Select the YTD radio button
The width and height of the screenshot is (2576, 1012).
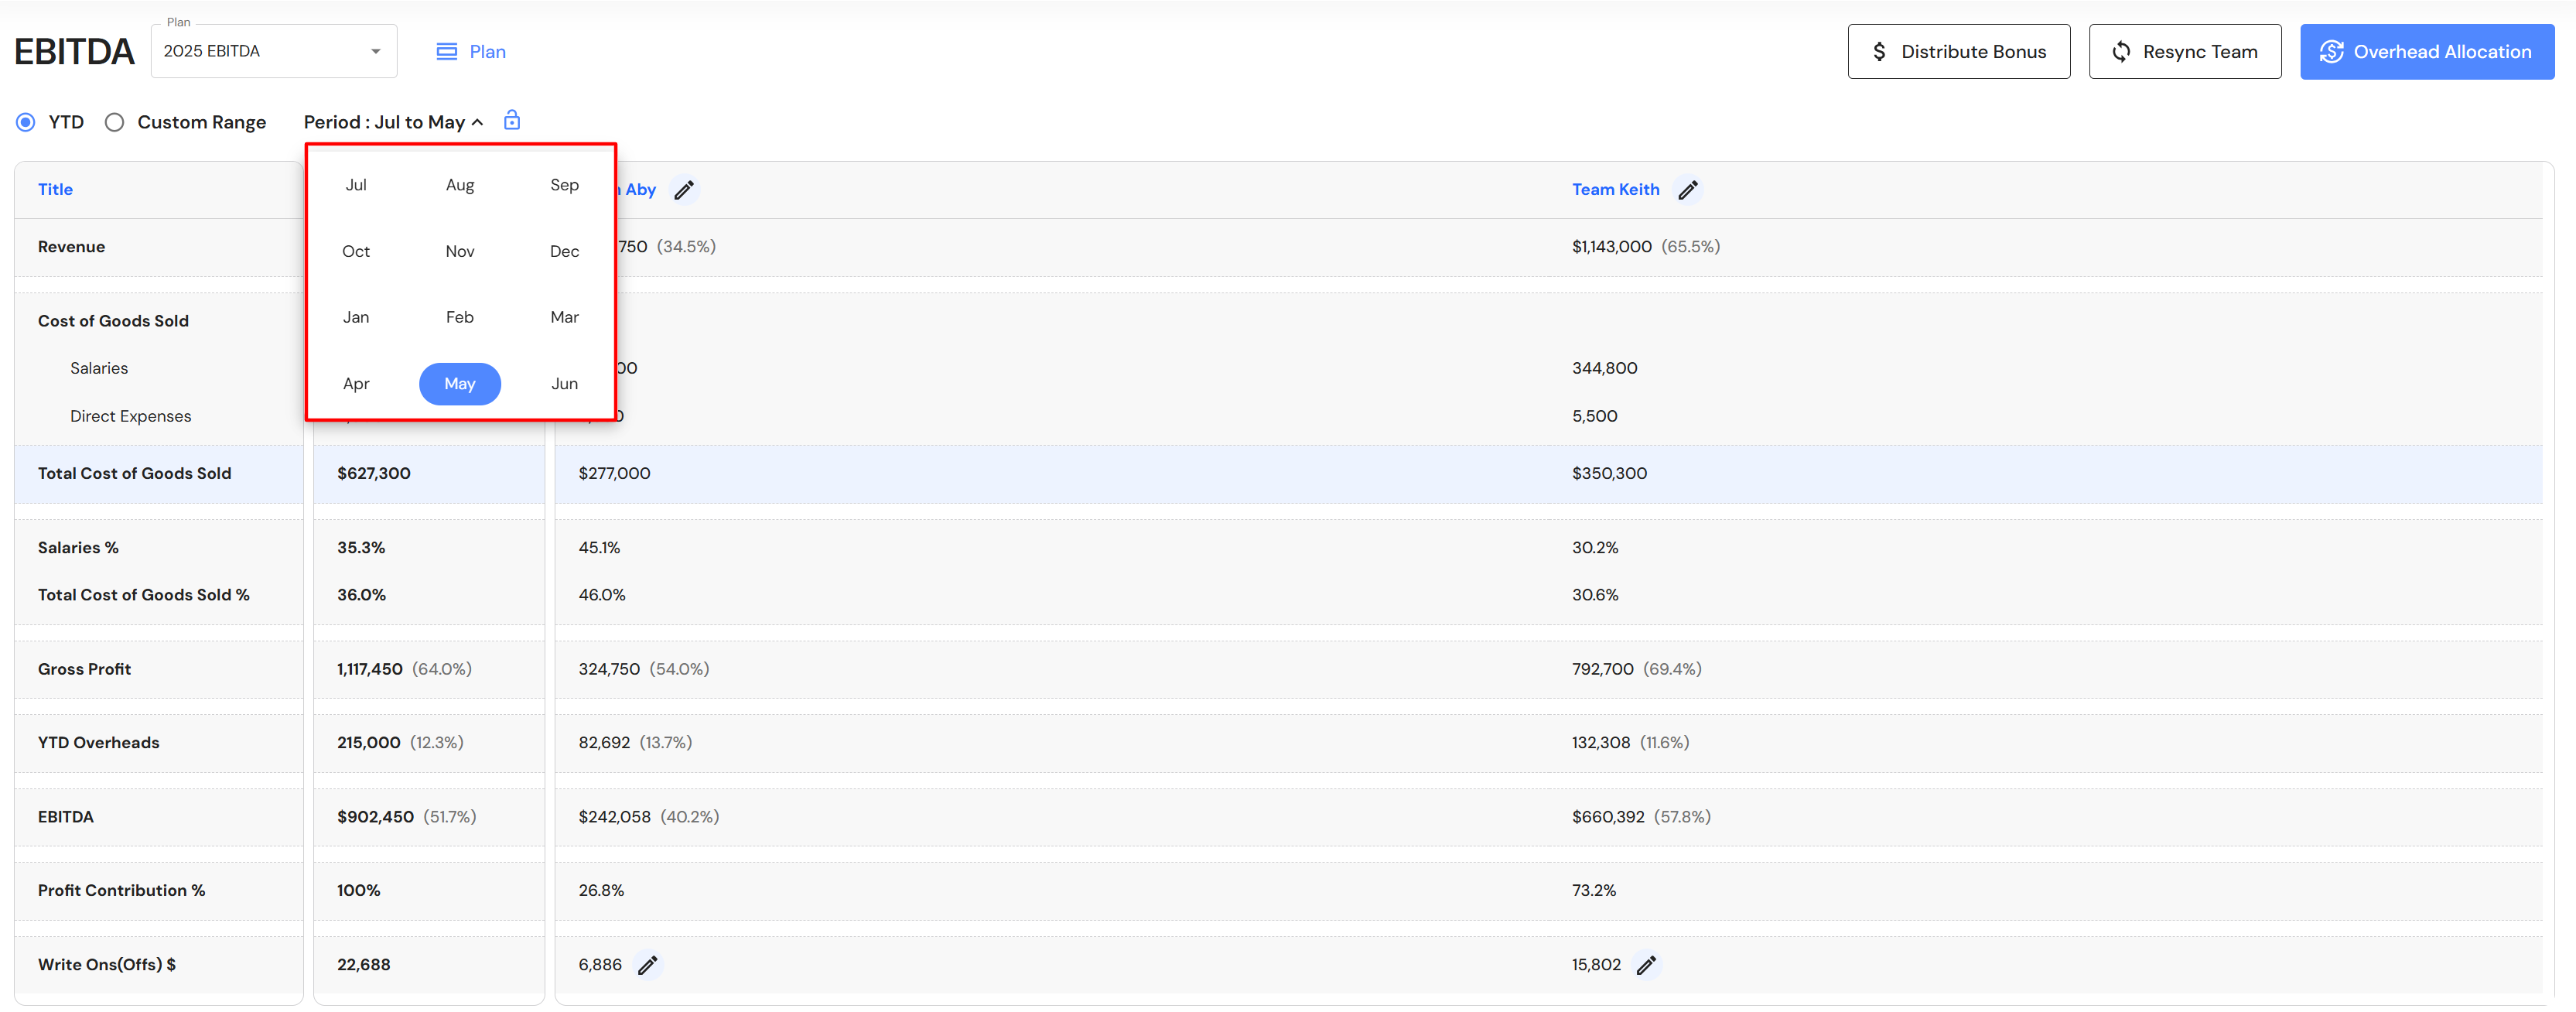(x=26, y=122)
